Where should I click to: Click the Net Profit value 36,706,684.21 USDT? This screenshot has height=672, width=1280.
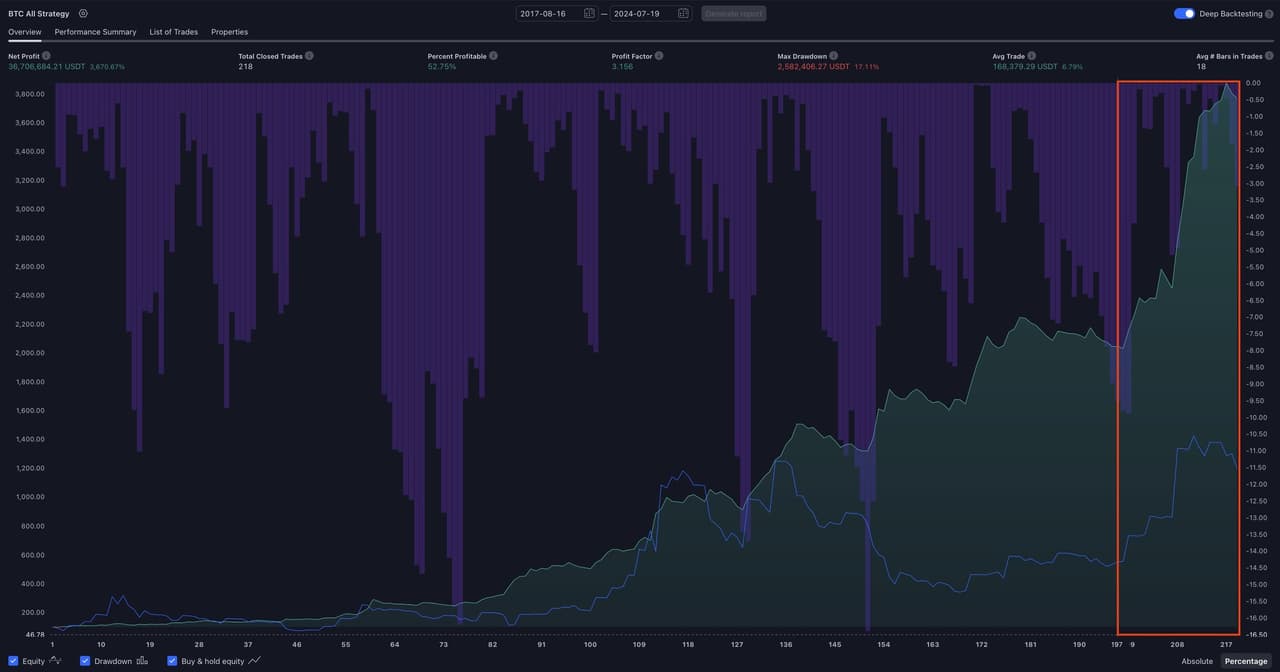tap(46, 66)
